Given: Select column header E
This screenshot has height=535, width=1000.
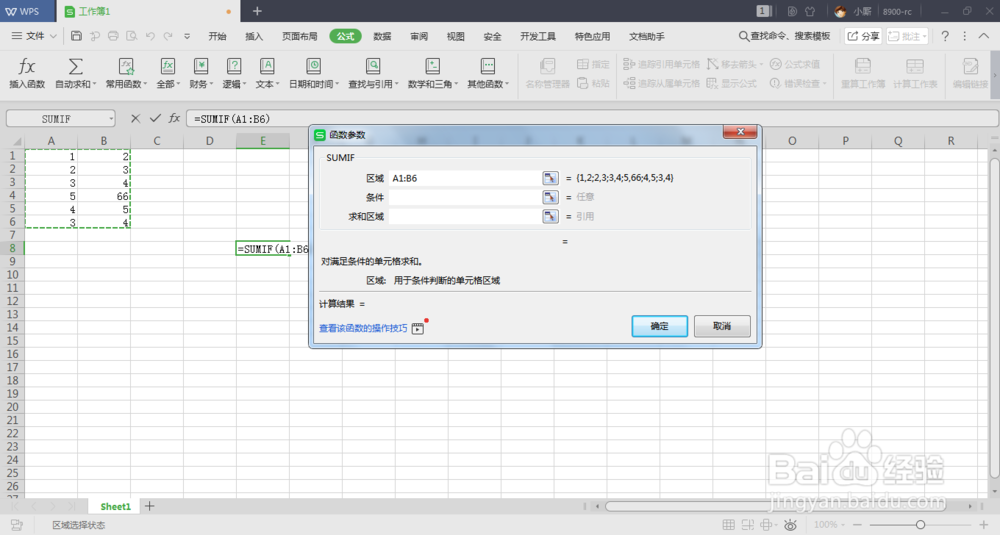Looking at the screenshot, I should tap(263, 141).
